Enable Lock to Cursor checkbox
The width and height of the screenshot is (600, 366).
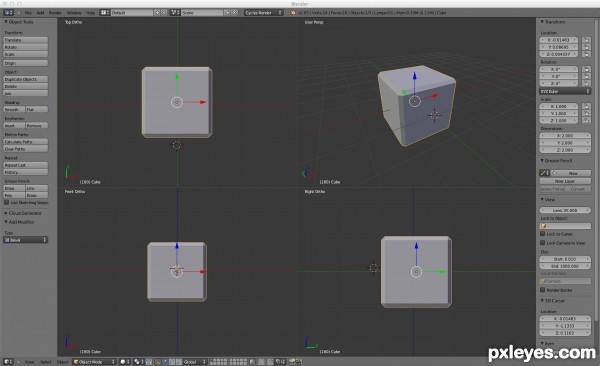click(x=543, y=234)
